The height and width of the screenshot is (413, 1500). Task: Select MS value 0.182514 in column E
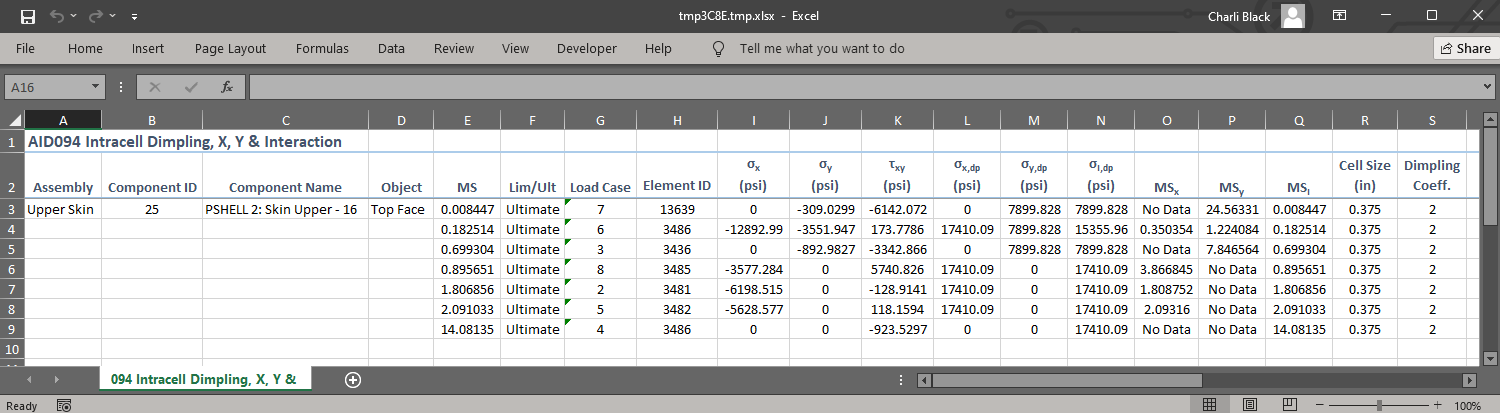466,229
